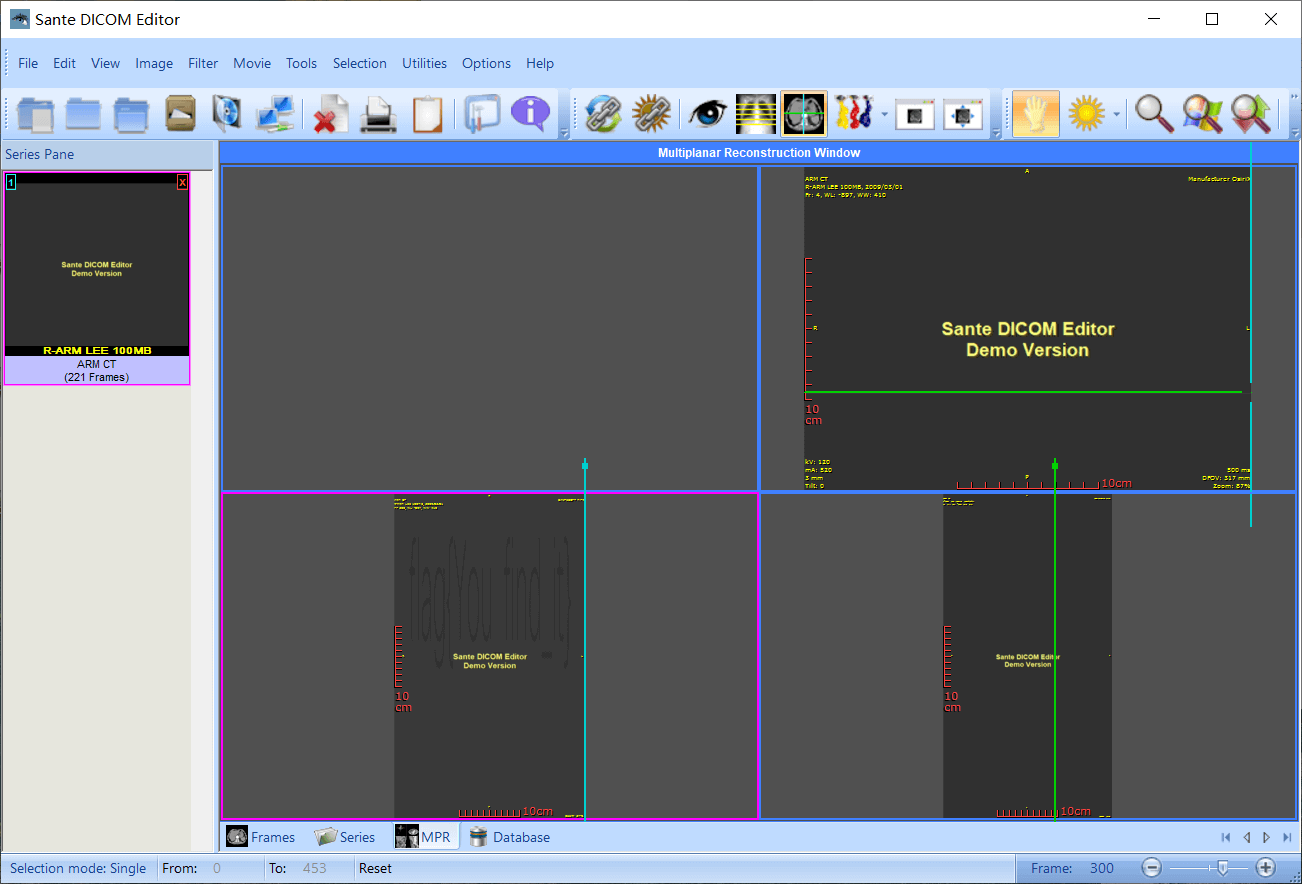Click the open file folder icon
The width and height of the screenshot is (1302, 884).
tap(35, 114)
